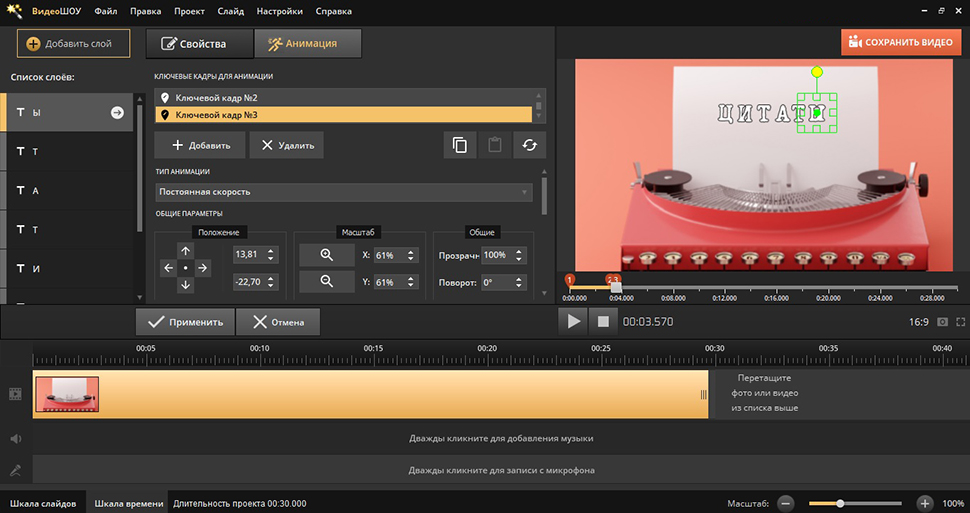Decrease timeline scale with minus button
Screen dimensions: 970x513
click(786, 503)
